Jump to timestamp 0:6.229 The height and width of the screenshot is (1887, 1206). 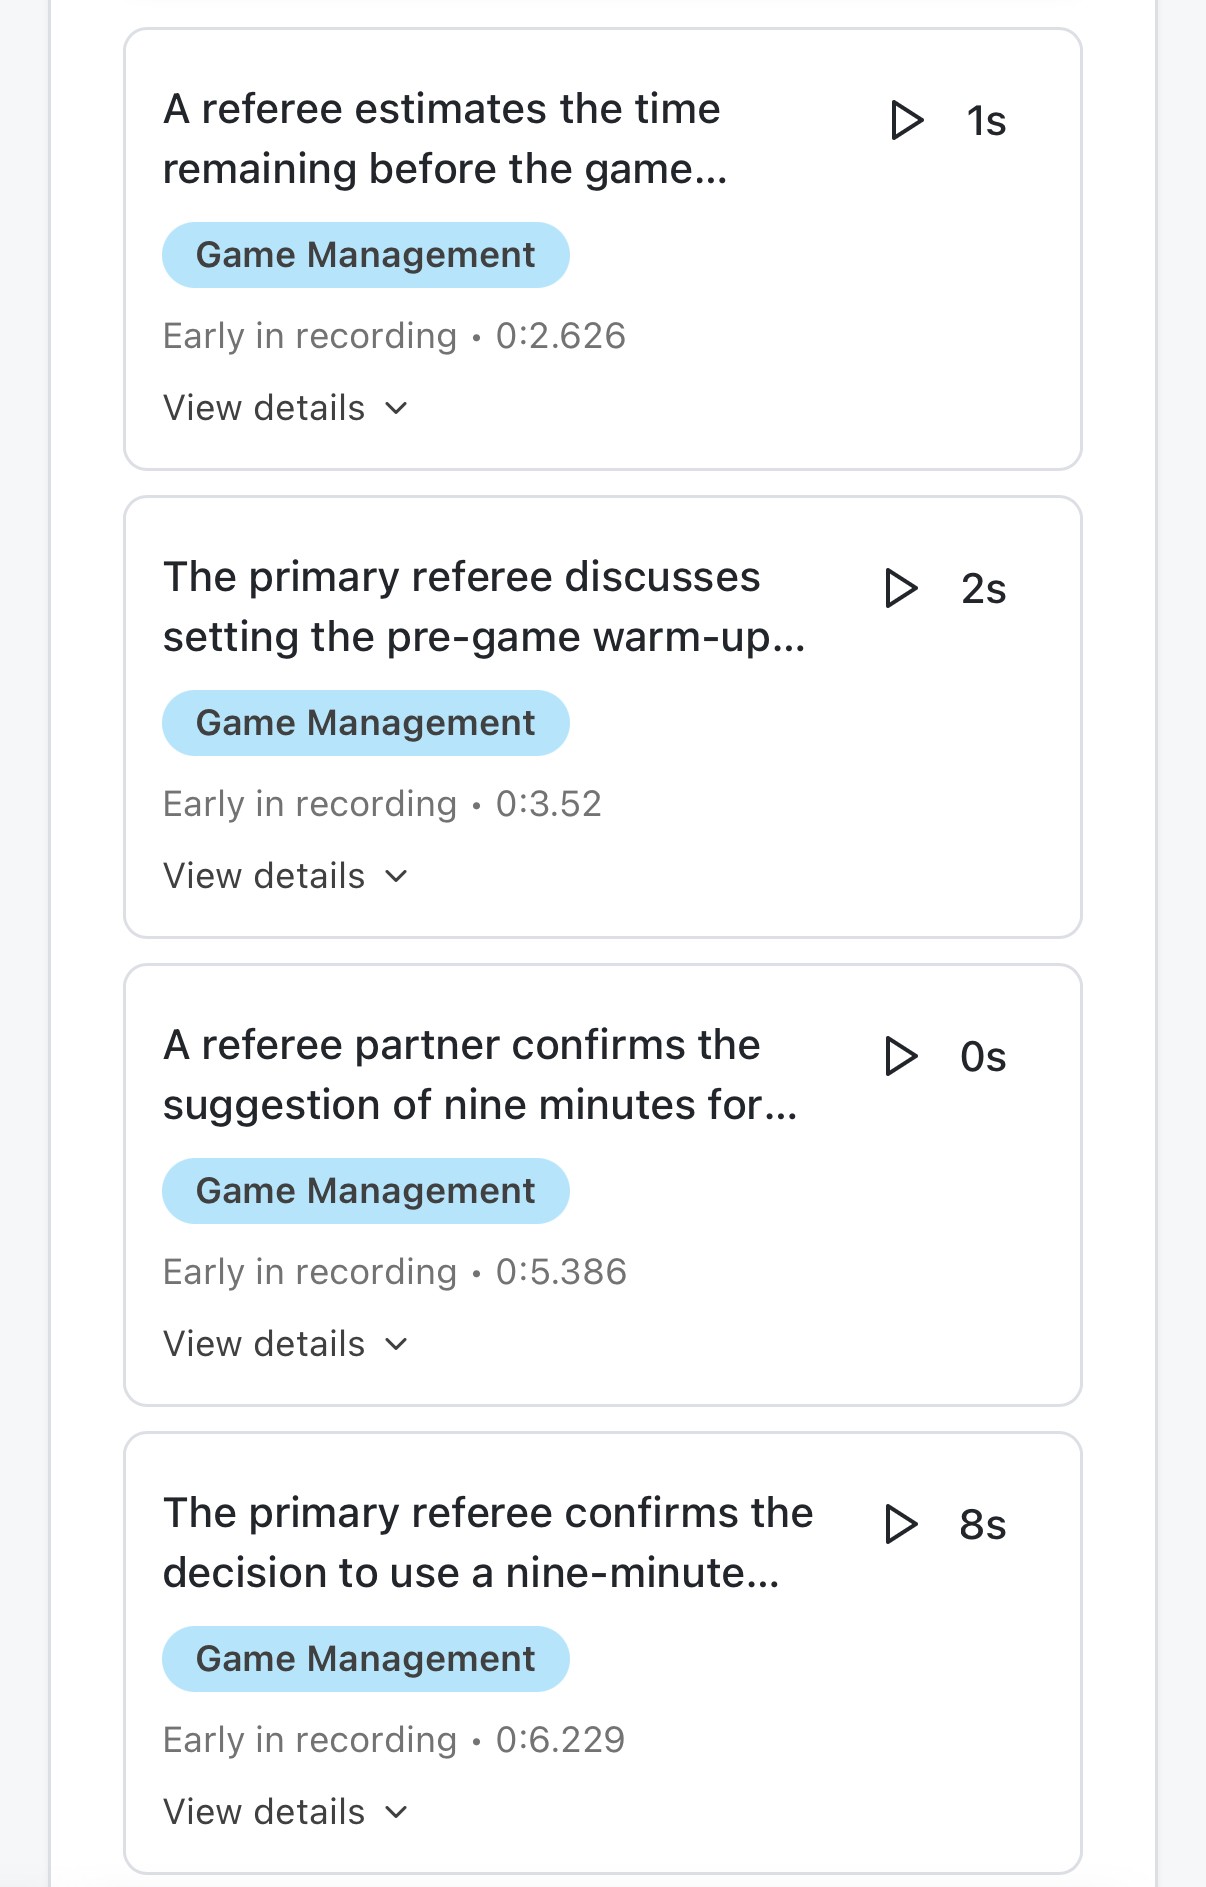pyautogui.click(x=560, y=1740)
